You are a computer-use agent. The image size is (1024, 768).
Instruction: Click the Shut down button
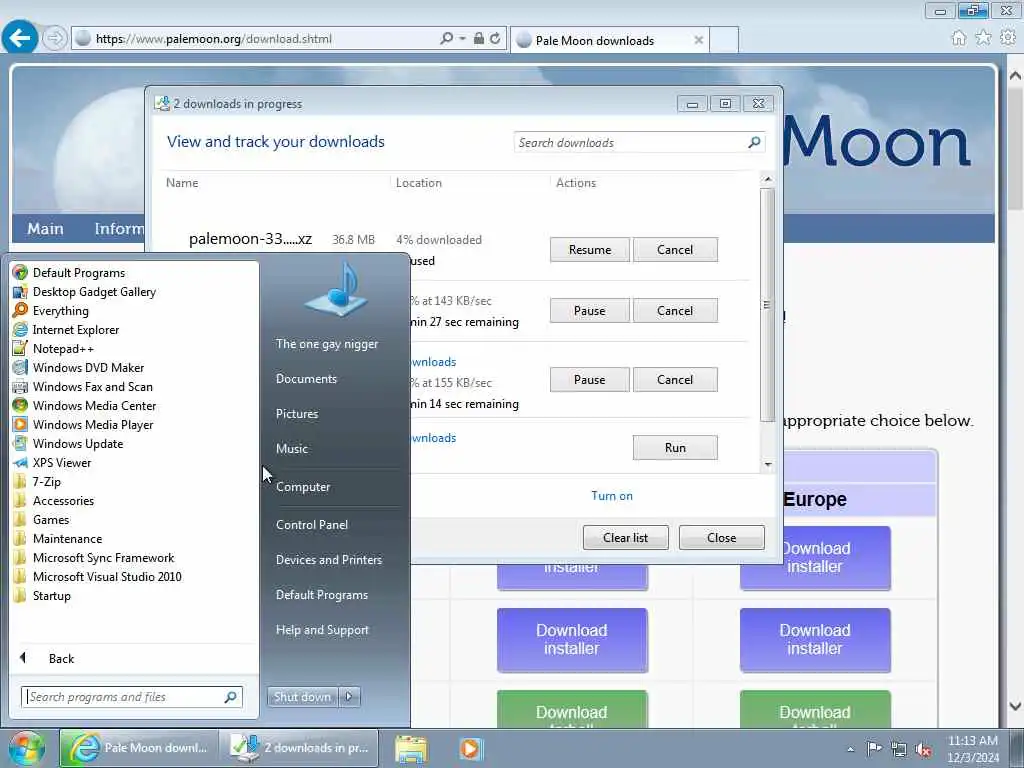302,697
